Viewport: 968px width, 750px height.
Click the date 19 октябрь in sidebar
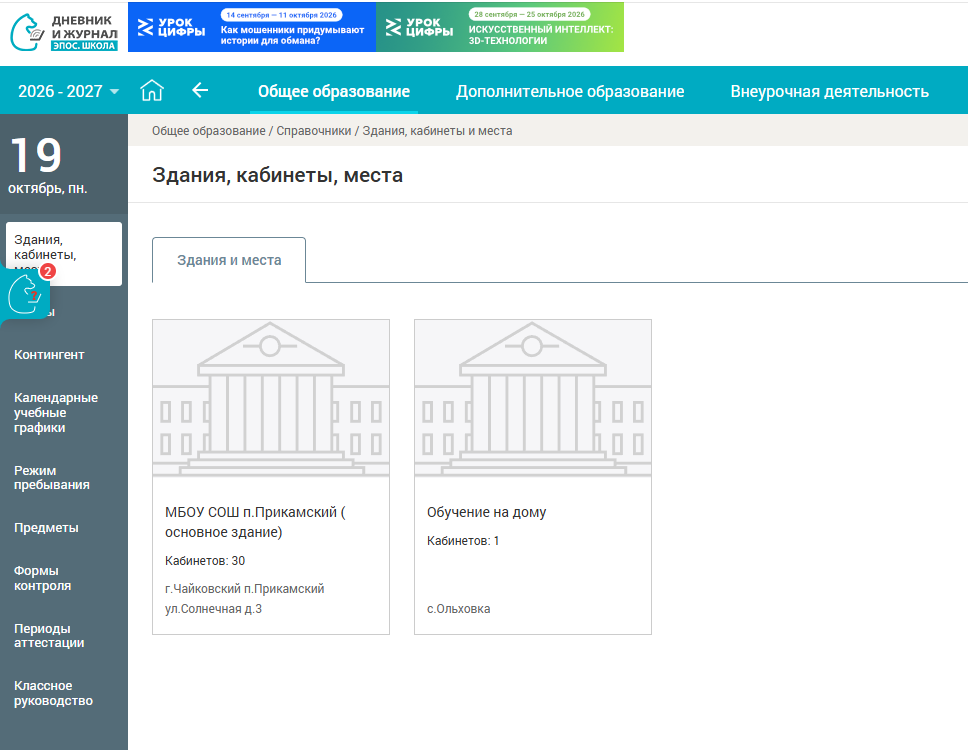(x=48, y=165)
